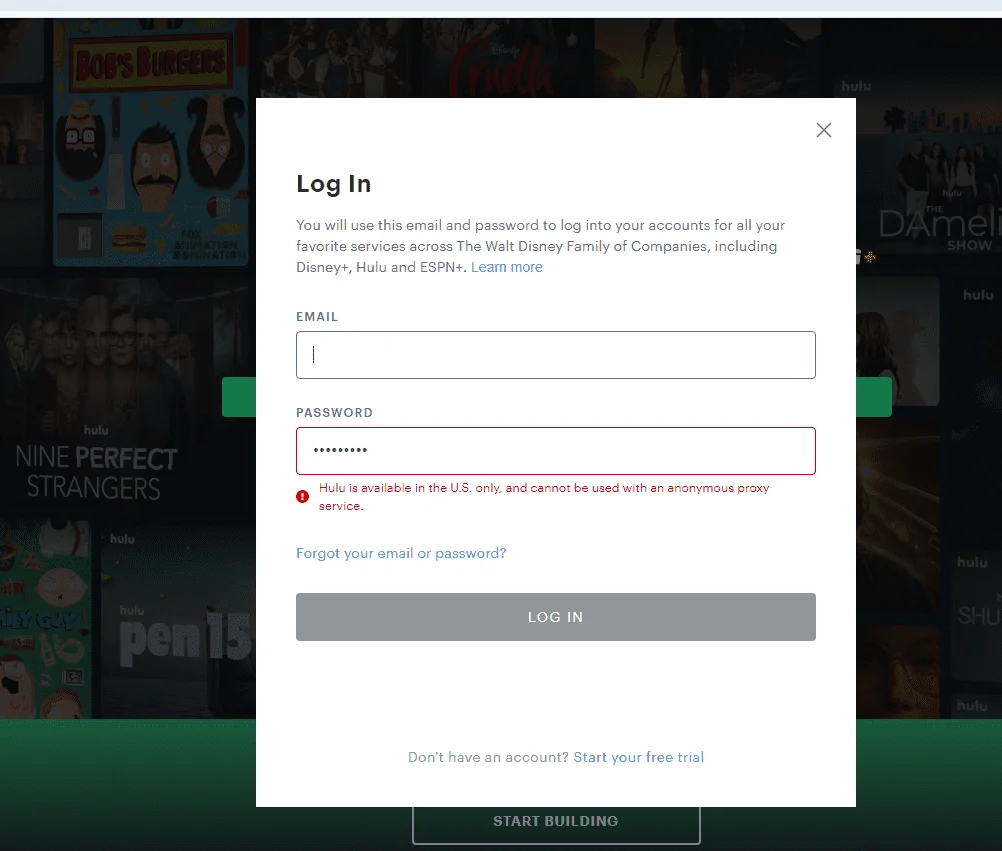Focus the Password input field

[x=555, y=450]
